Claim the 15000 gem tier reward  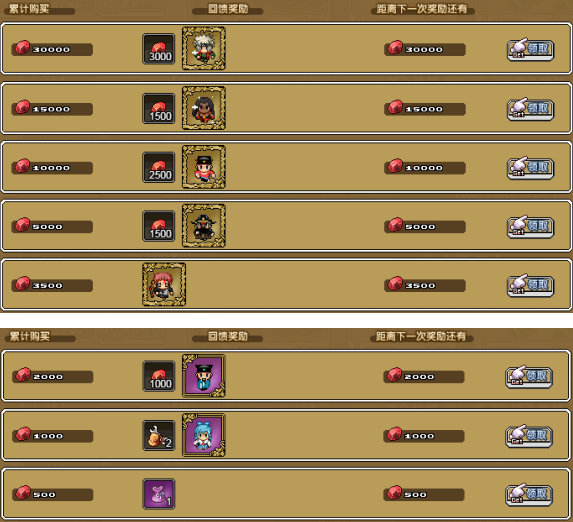(x=531, y=109)
